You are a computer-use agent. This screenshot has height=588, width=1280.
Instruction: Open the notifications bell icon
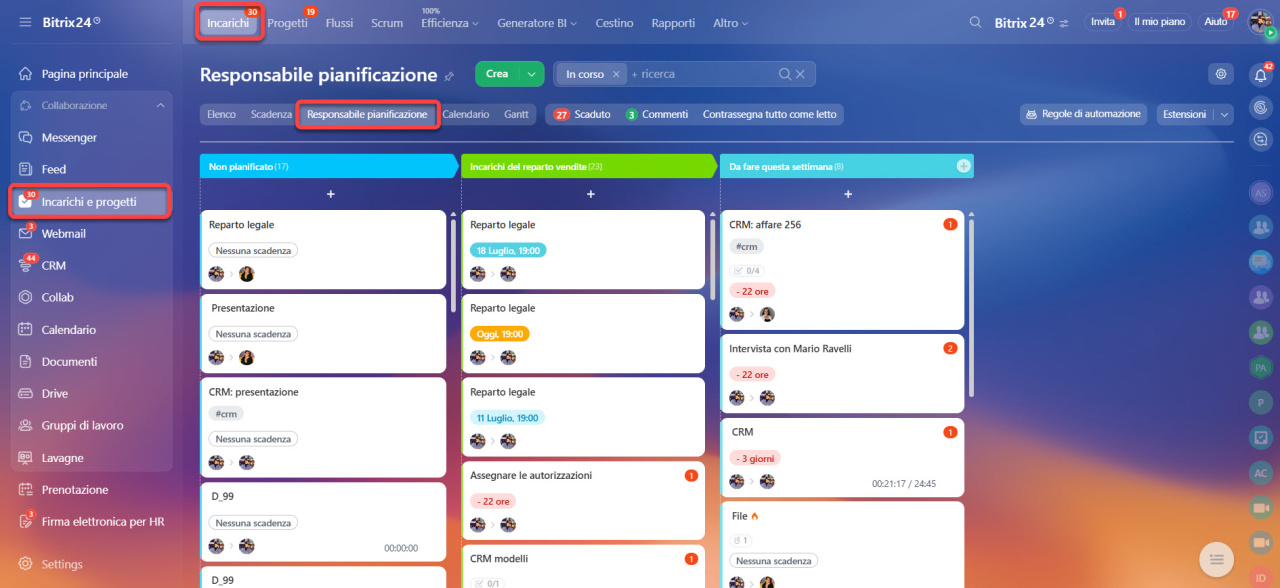pos(1260,75)
